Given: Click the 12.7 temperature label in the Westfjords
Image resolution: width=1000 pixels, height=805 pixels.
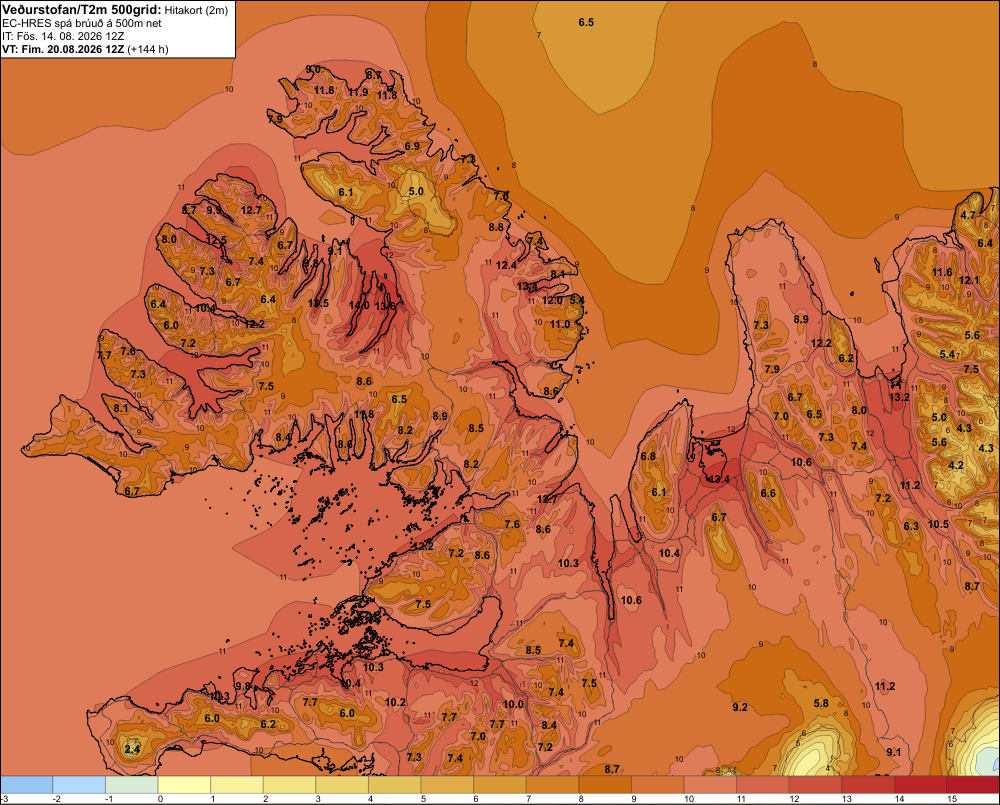Looking at the screenshot, I should pos(251,210).
